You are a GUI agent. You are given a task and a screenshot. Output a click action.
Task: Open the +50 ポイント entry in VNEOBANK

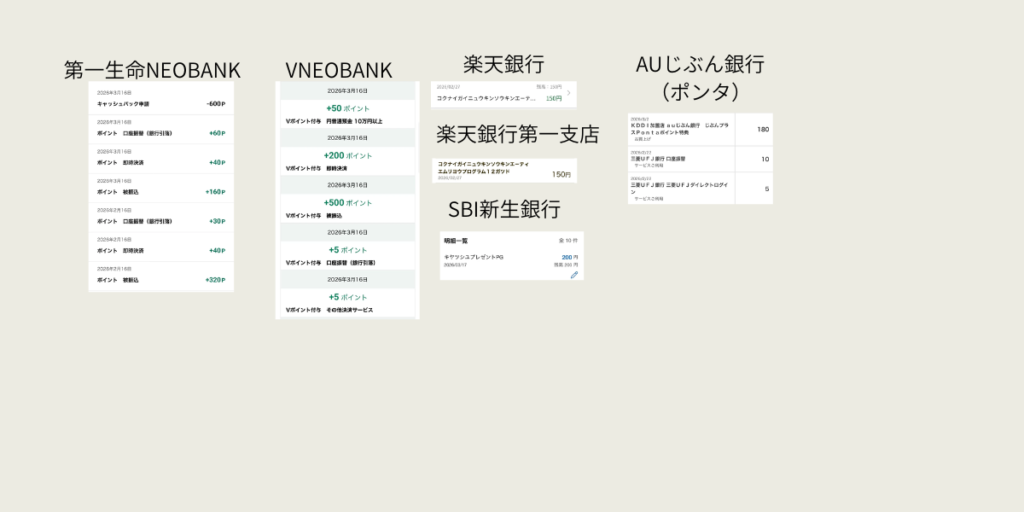(x=347, y=114)
